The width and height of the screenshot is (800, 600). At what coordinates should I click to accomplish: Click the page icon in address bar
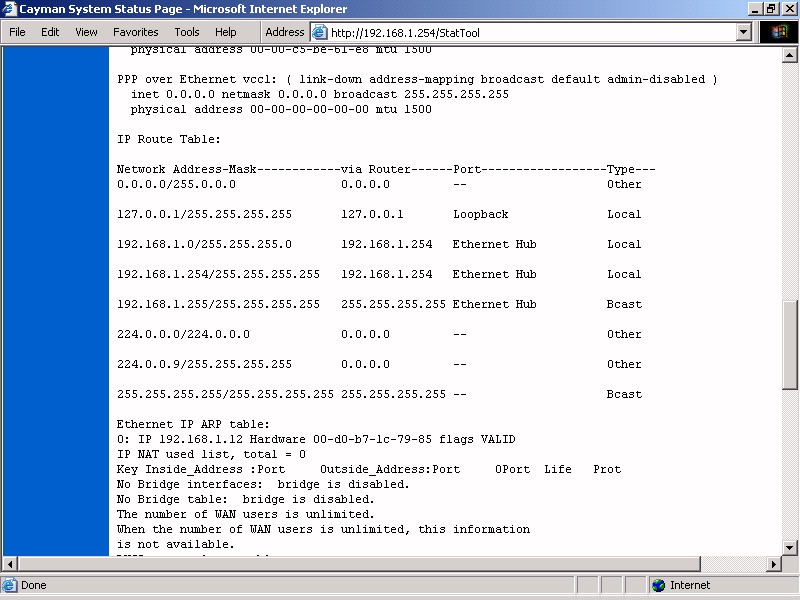tap(319, 33)
